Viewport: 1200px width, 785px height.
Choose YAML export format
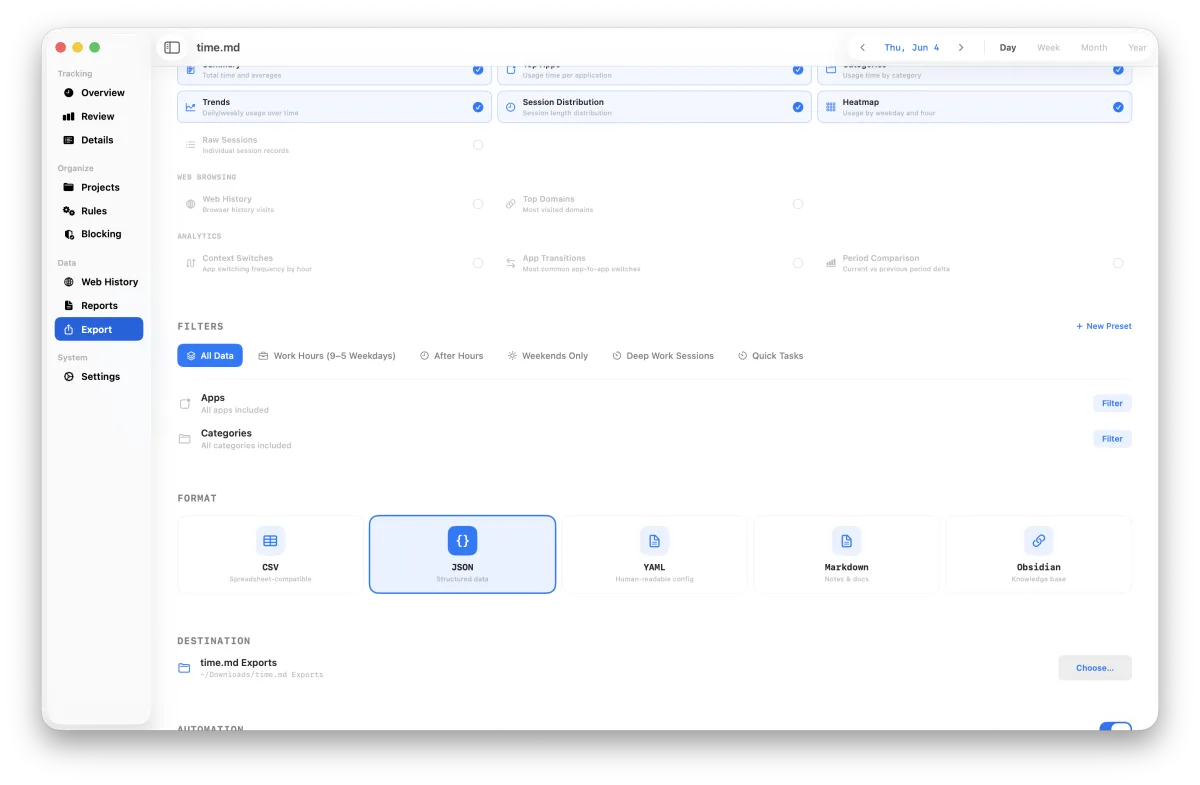[x=654, y=554]
